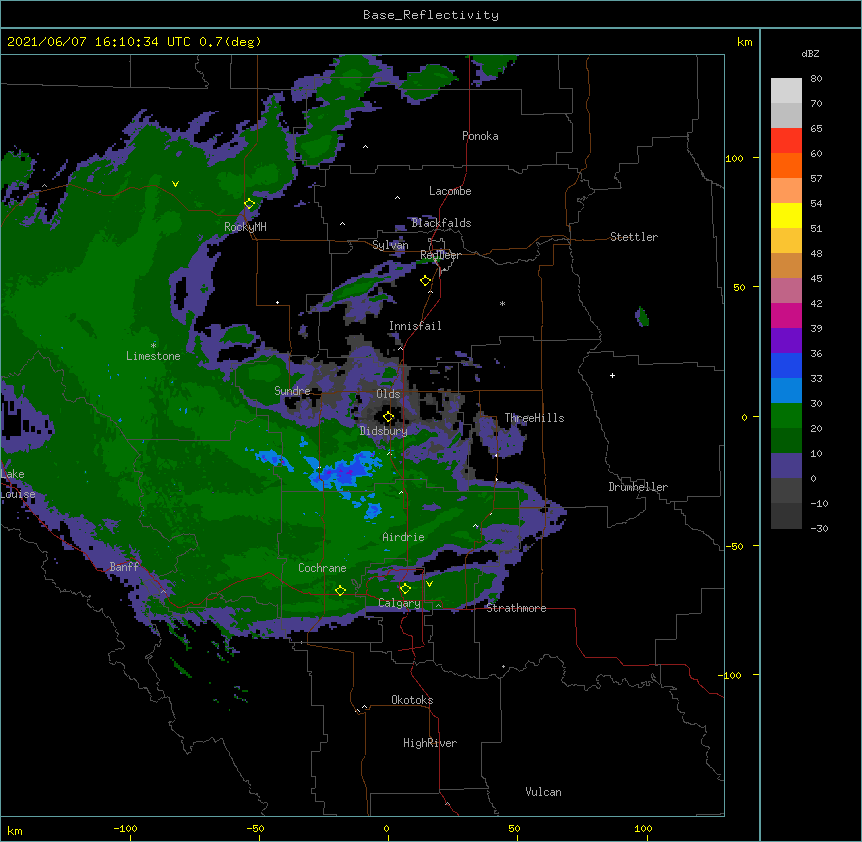Image resolution: width=862 pixels, height=842 pixels.
Task: Select the orange 57-60 dBZ swatch
Action: click(786, 165)
